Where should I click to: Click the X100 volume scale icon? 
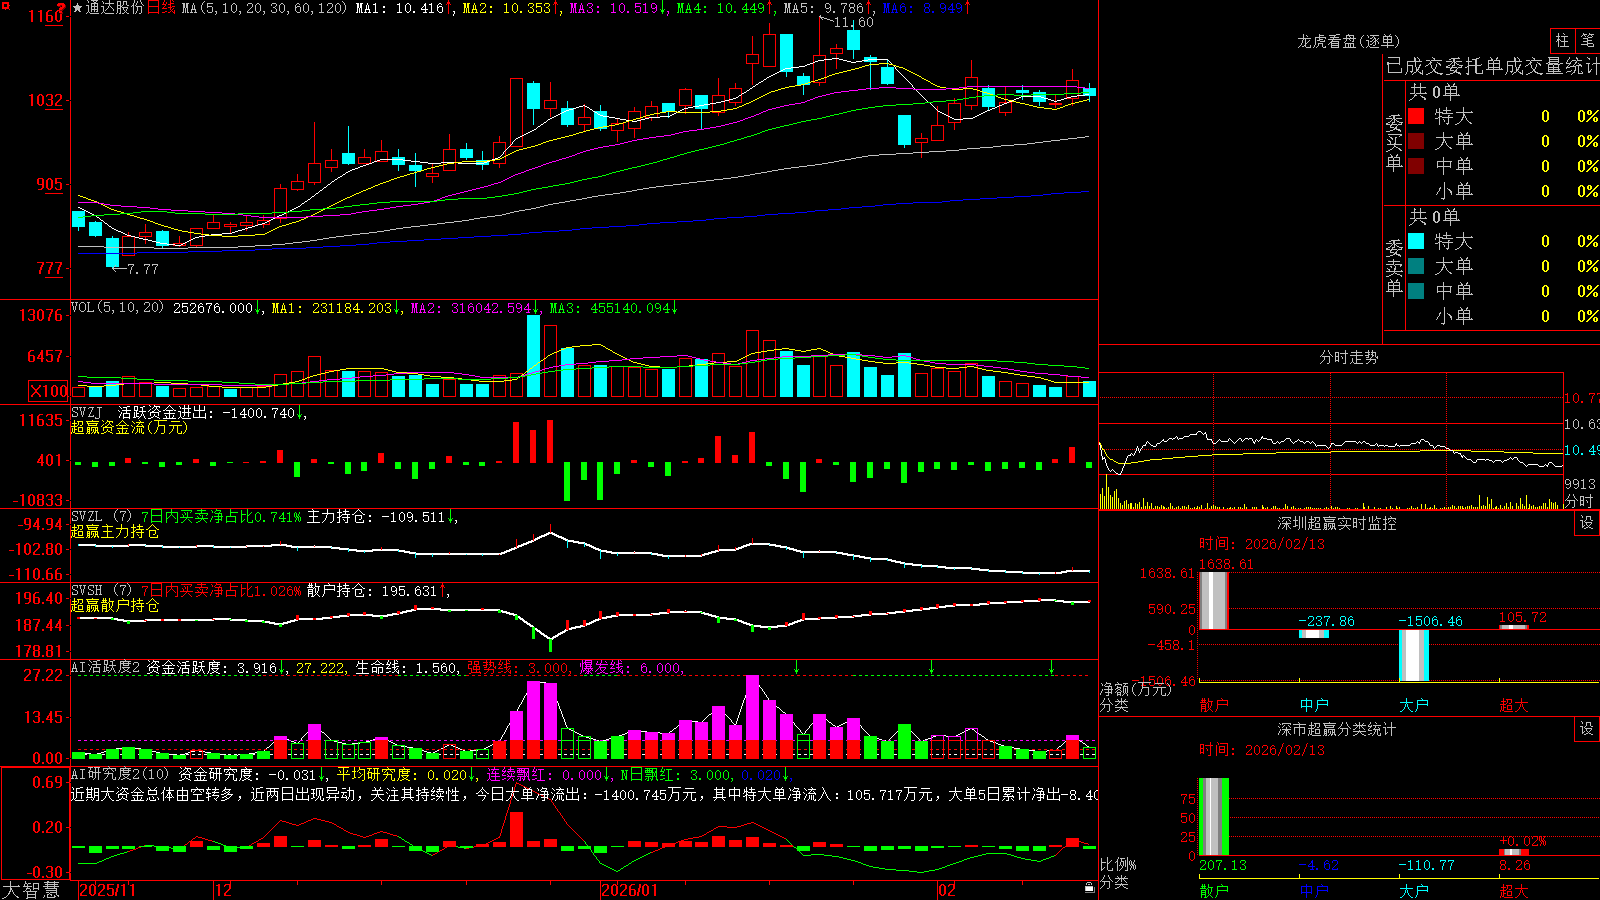click(x=49, y=391)
